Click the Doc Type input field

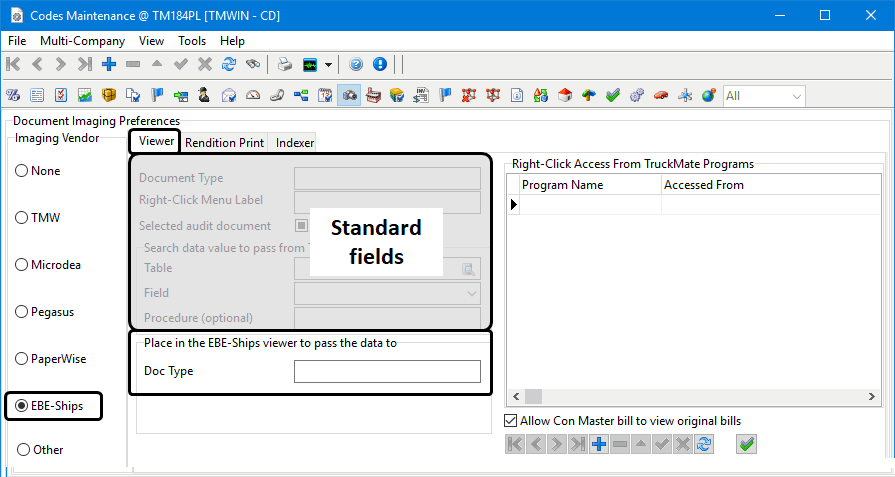click(x=388, y=371)
